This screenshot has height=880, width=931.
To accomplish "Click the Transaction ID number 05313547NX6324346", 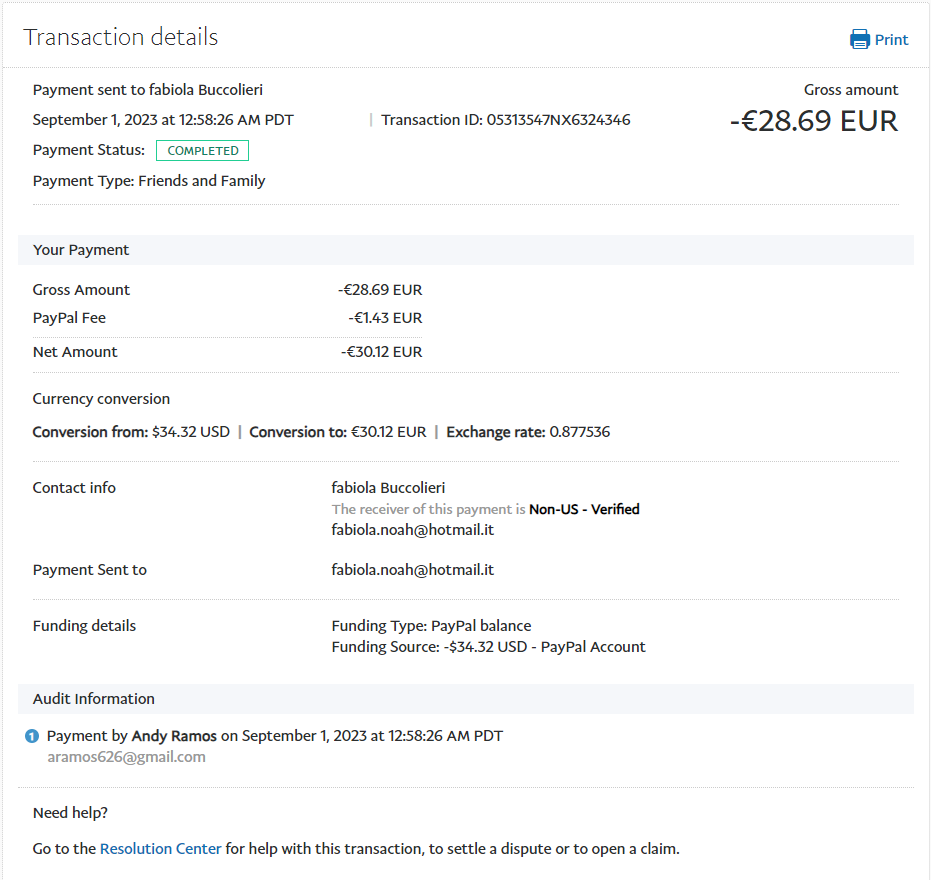I will pyautogui.click(x=558, y=120).
